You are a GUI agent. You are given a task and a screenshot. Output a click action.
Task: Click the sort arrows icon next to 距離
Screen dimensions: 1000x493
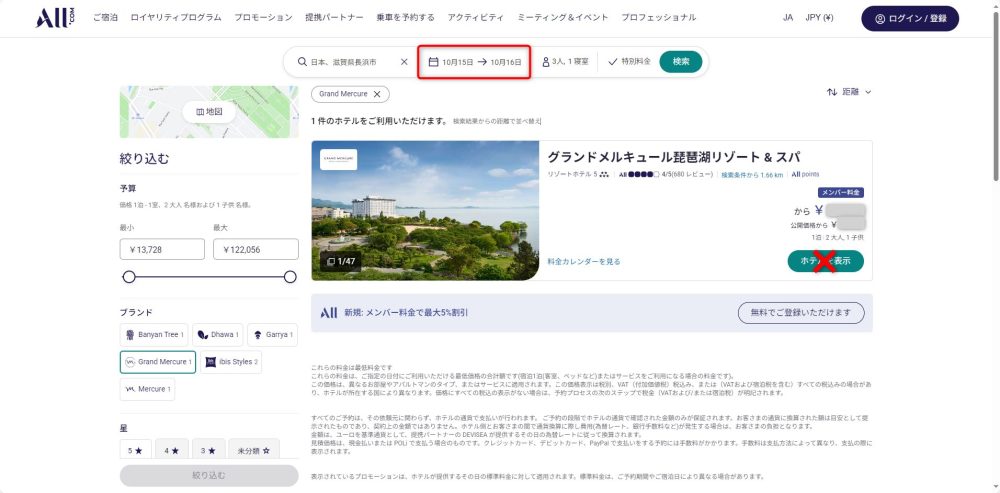click(x=832, y=92)
